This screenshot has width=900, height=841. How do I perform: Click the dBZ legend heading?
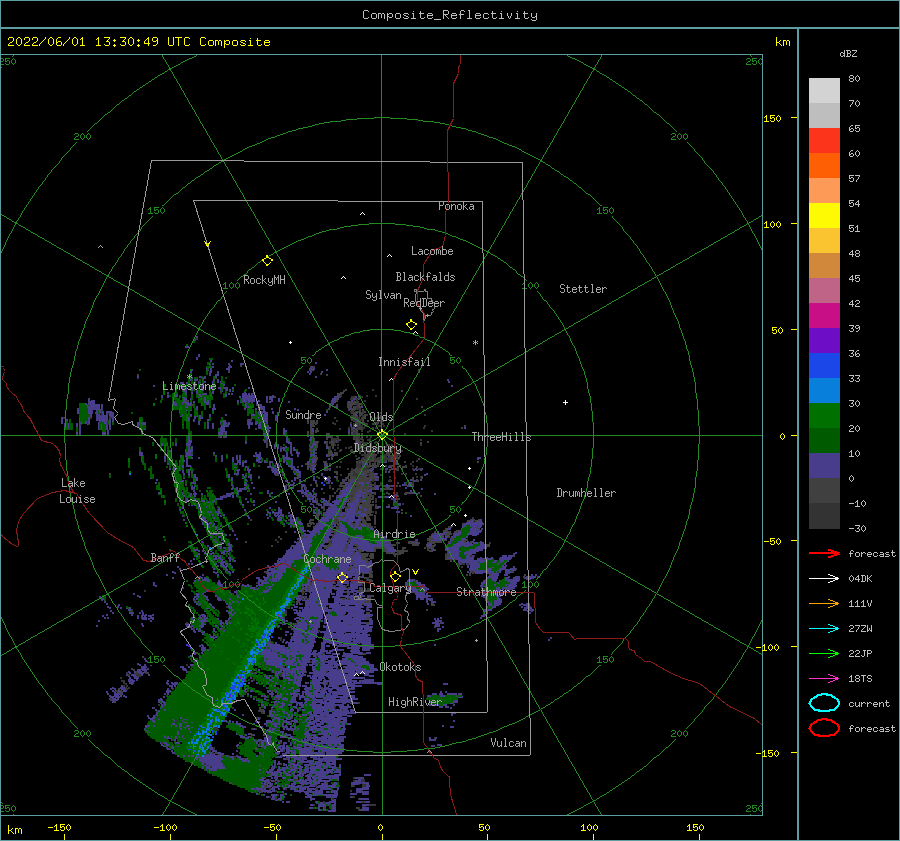(848, 53)
